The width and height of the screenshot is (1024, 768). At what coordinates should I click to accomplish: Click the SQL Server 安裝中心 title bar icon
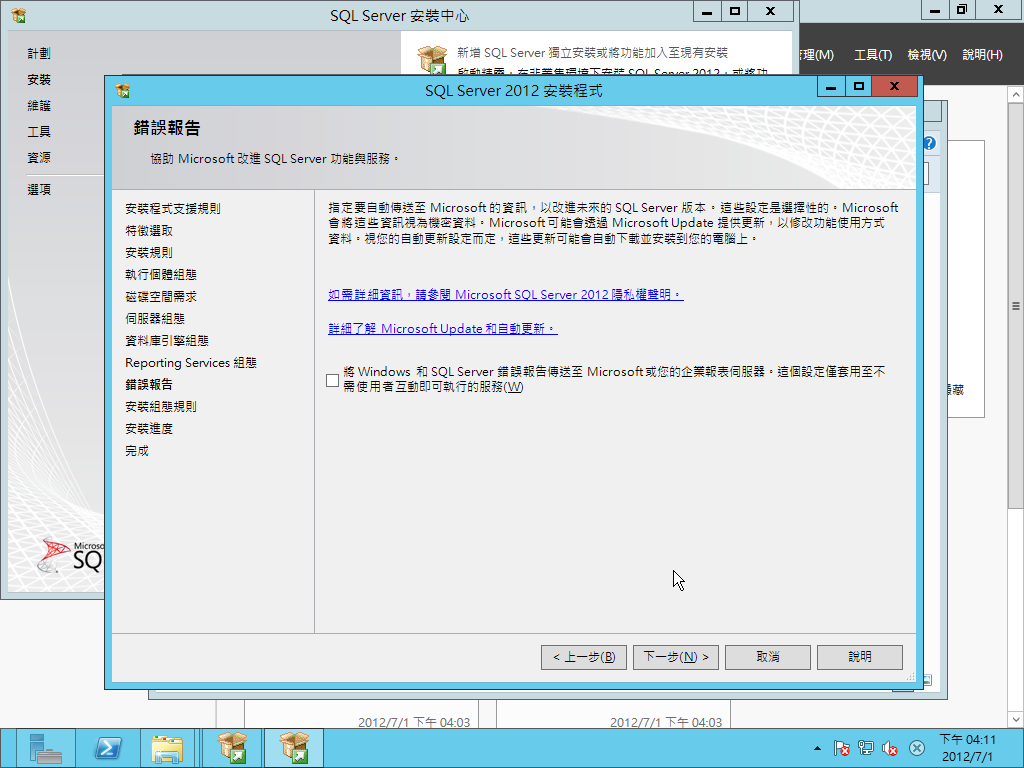(19, 15)
